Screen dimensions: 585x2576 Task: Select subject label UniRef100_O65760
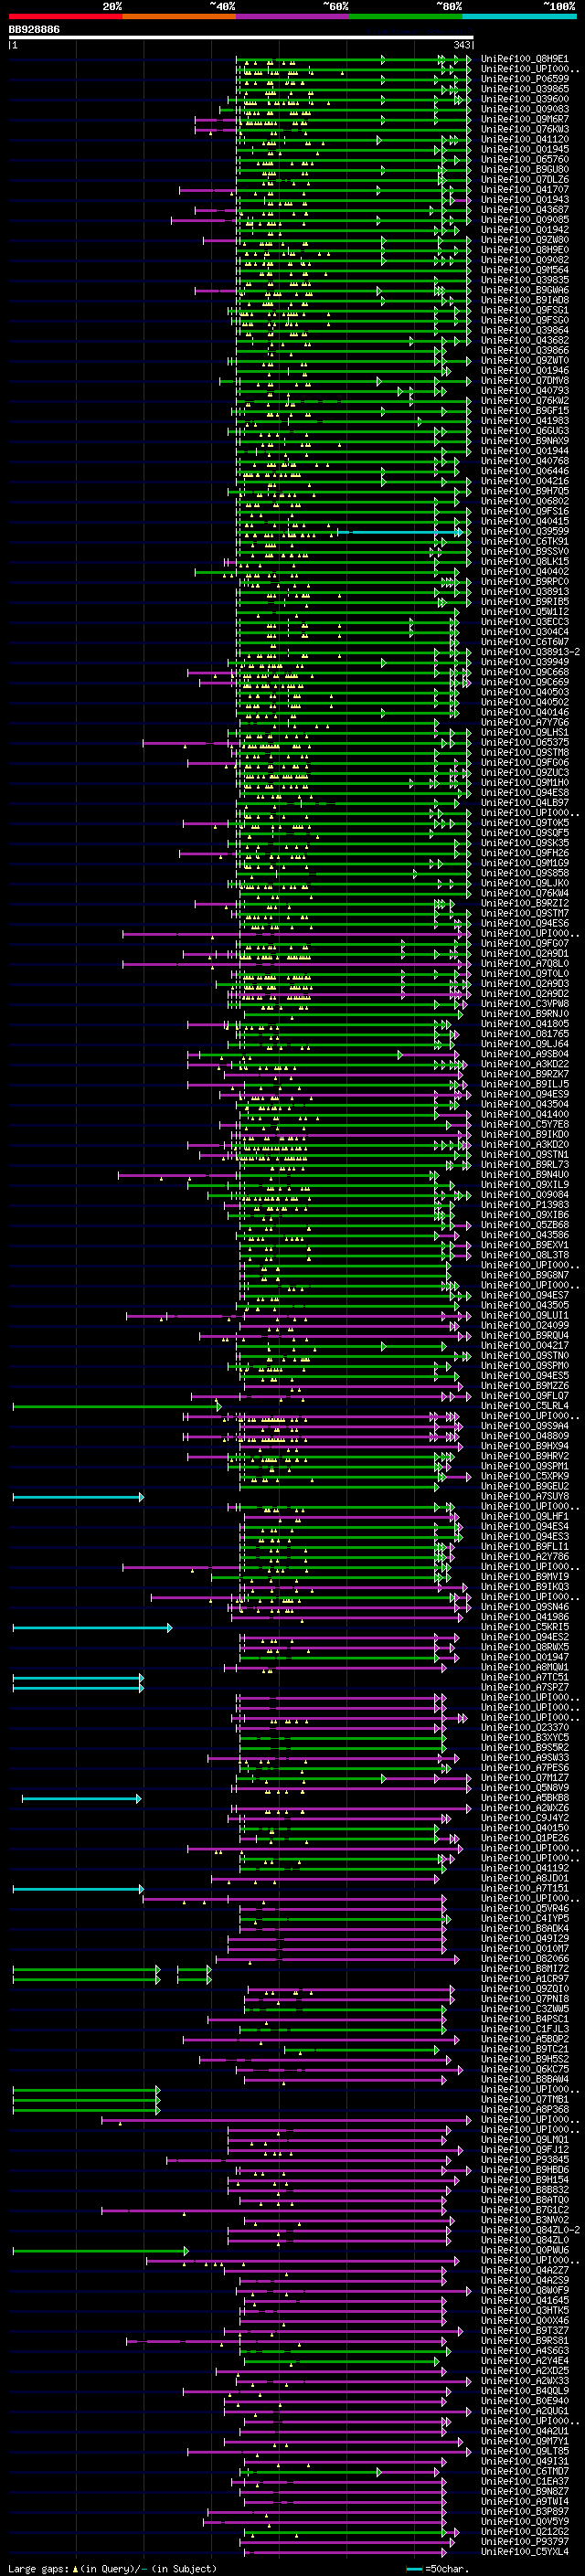click(524, 159)
